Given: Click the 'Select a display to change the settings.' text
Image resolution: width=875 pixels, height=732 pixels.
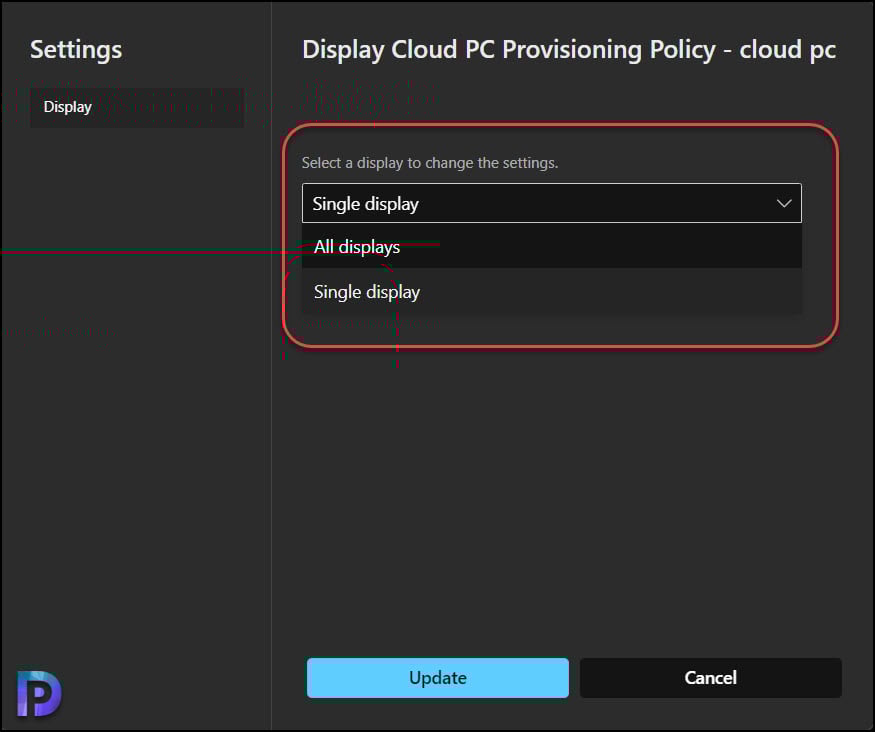Looking at the screenshot, I should pyautogui.click(x=430, y=163).
